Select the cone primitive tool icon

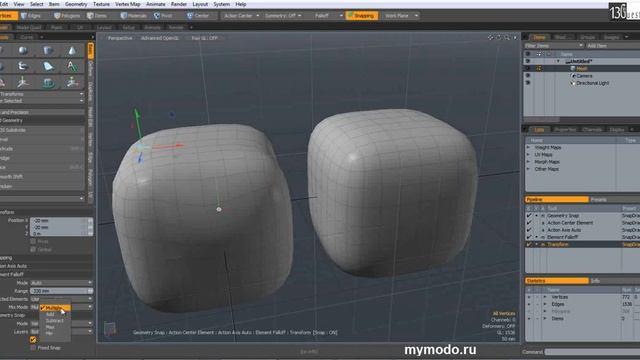72,51
